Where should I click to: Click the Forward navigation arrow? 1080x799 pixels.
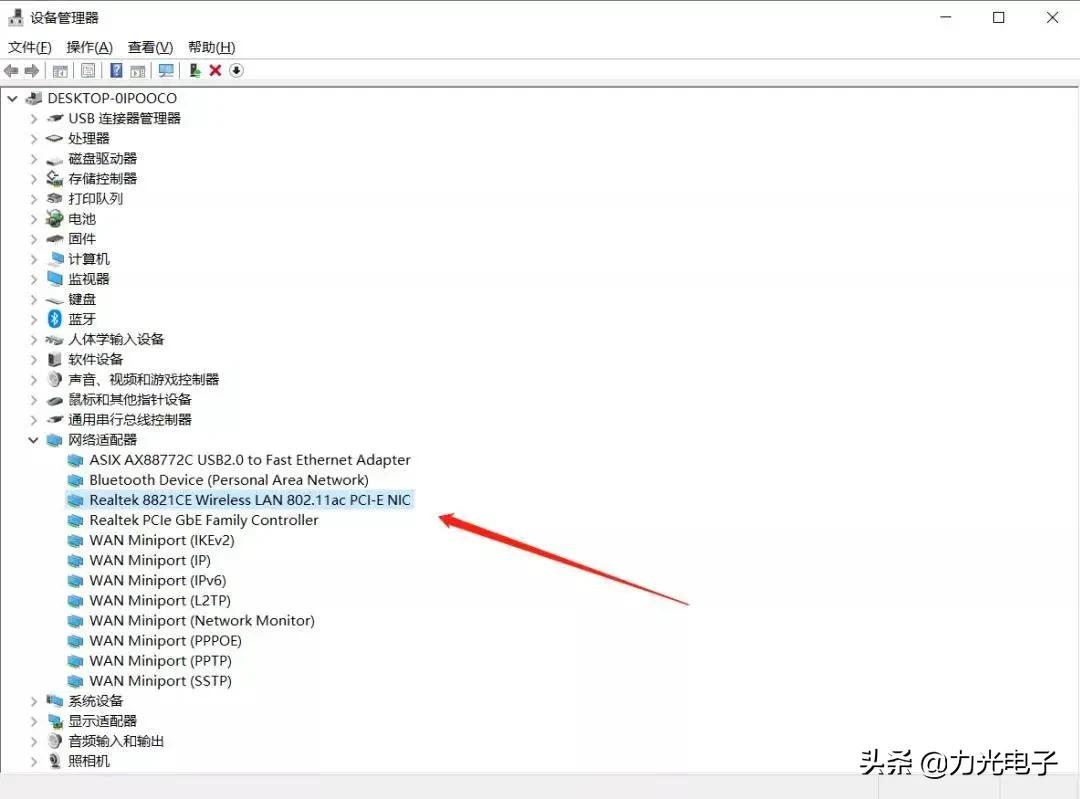[31, 70]
